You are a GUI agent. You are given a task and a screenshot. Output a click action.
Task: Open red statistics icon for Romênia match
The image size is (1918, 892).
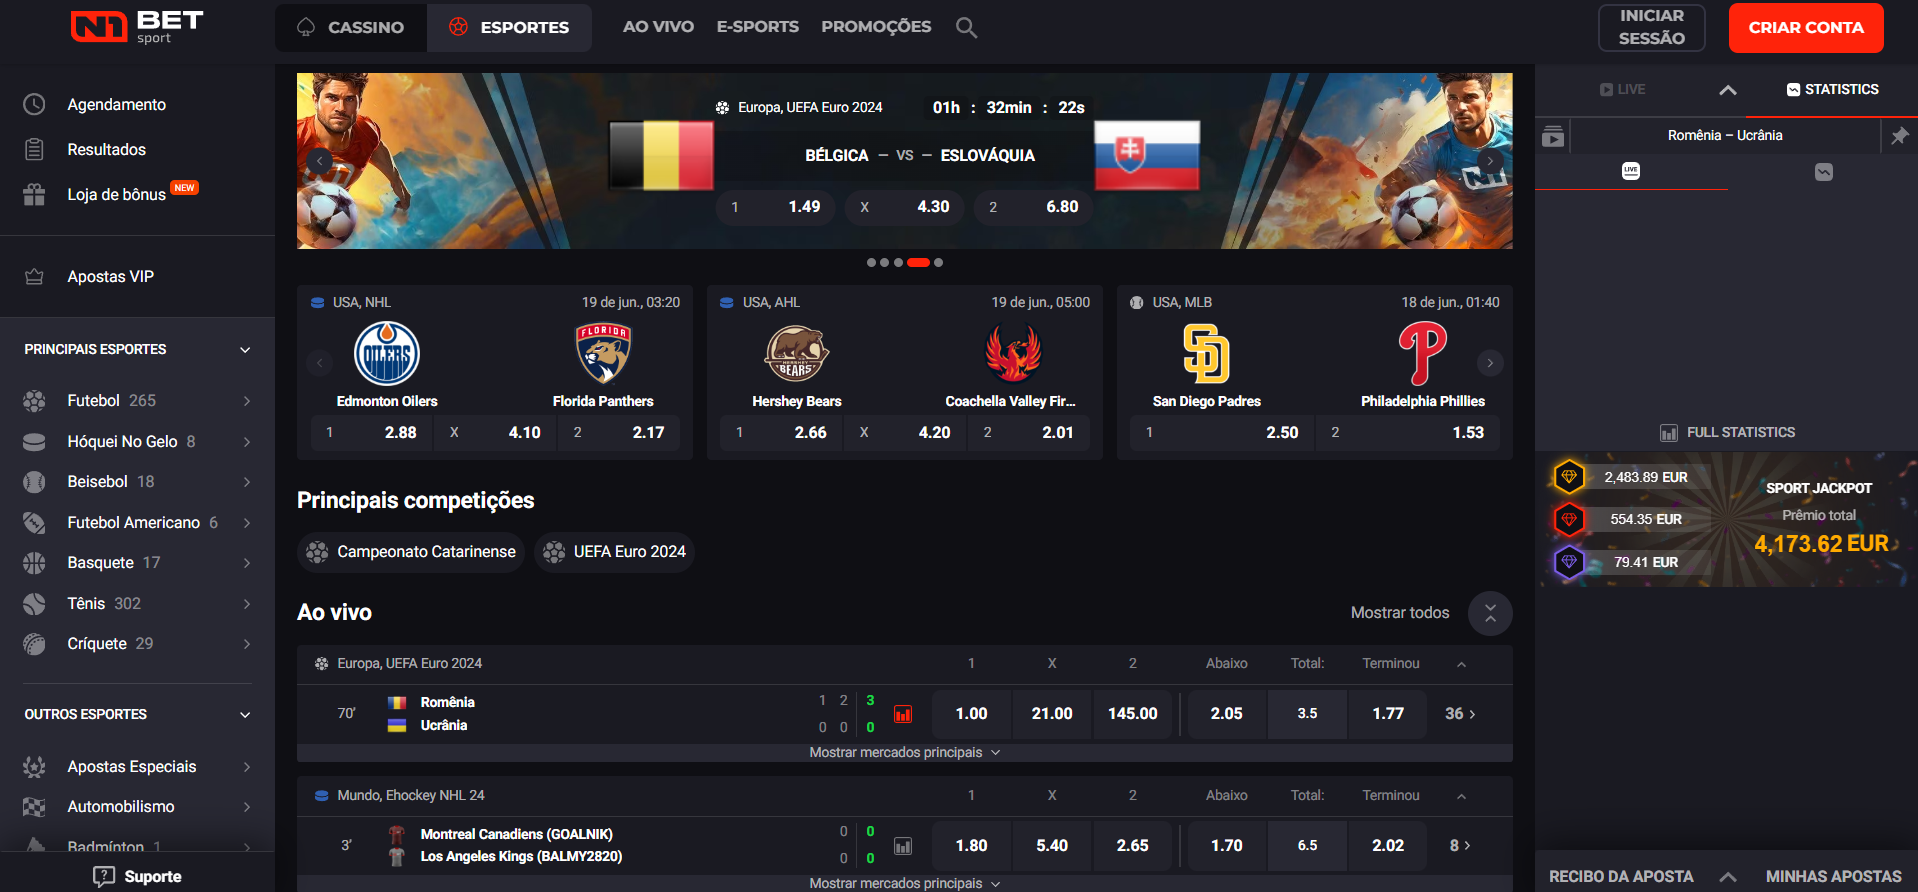point(903,713)
